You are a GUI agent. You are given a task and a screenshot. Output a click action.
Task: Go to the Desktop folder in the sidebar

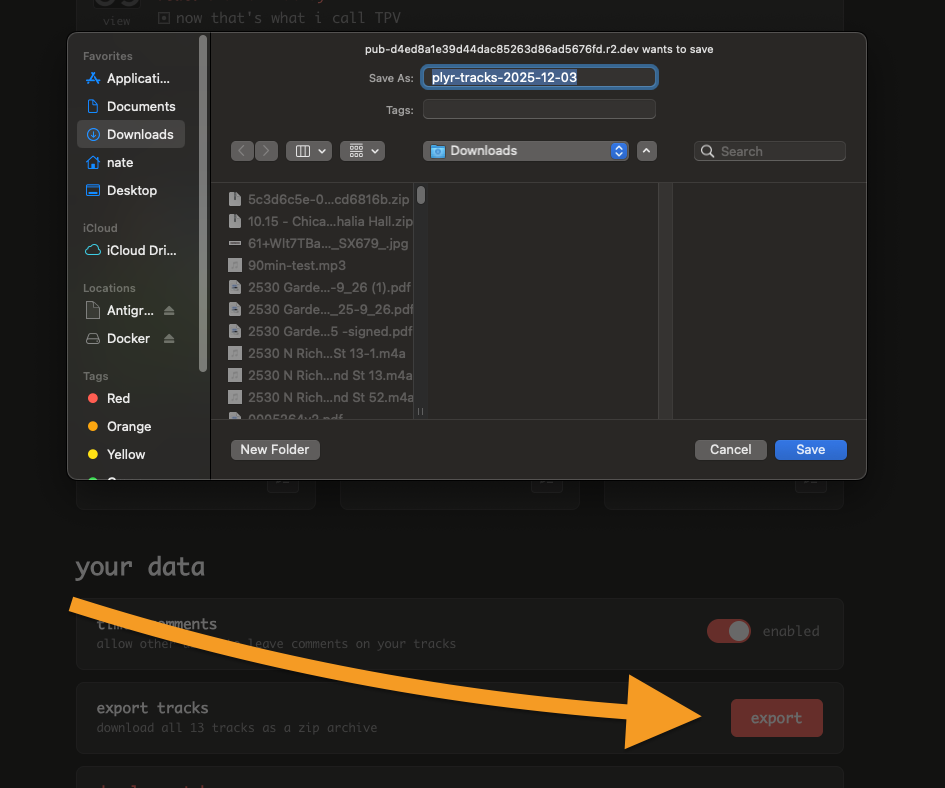click(131, 190)
